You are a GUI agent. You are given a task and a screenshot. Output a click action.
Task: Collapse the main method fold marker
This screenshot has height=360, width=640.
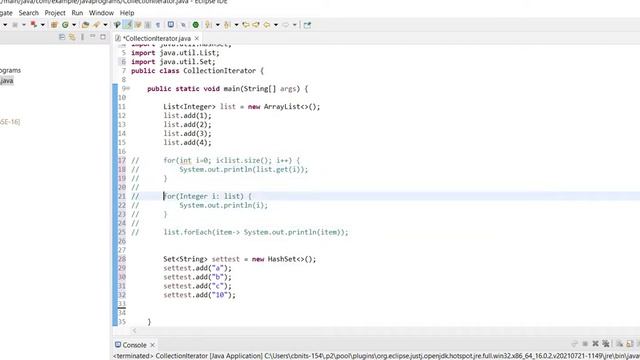(x=128, y=89)
